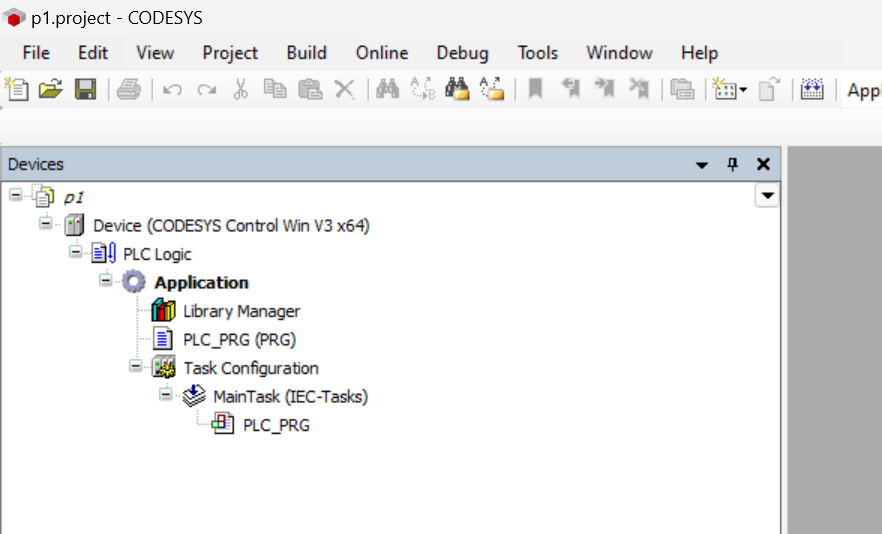The height and width of the screenshot is (534, 882).
Task: Click the Open Project folder icon
Action: (x=51, y=89)
